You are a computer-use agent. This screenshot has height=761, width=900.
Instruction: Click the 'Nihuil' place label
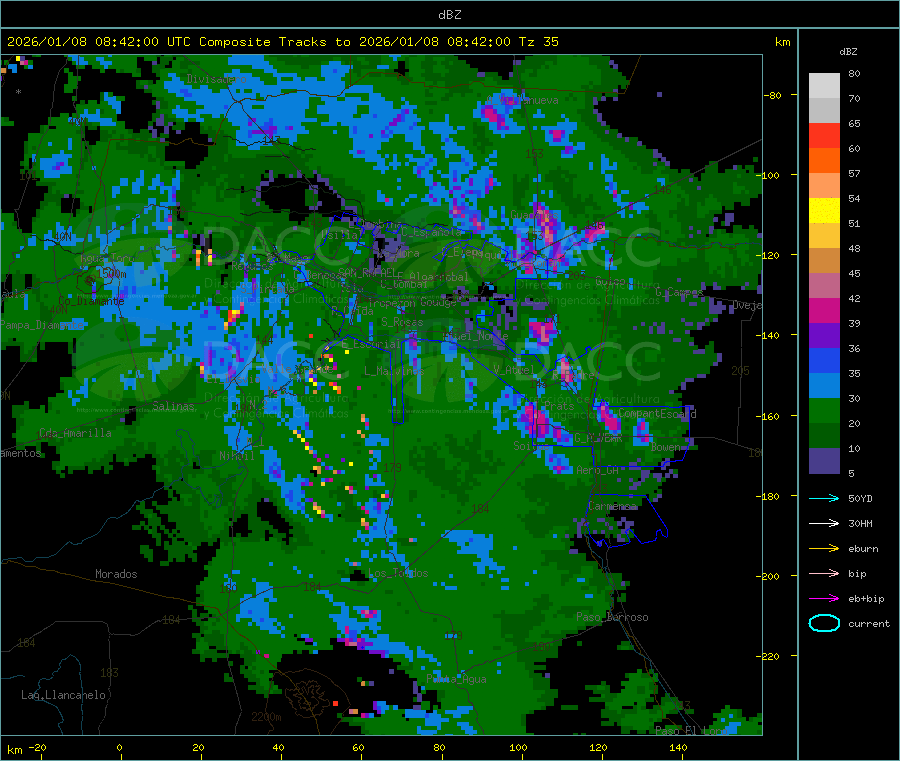[x=236, y=456]
